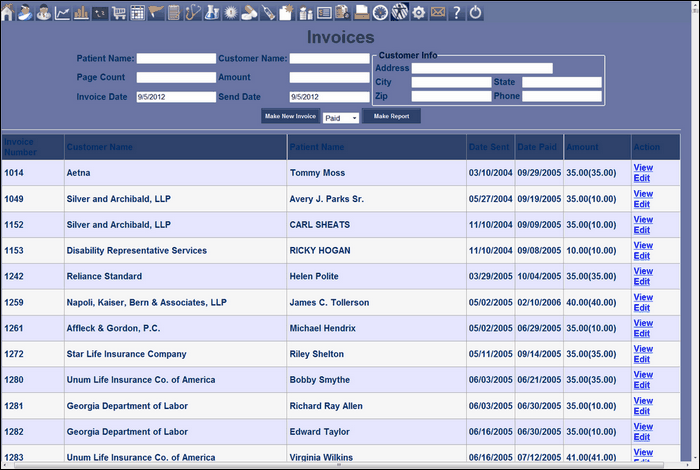
Task: Open the lab flask icon
Action: 212,12
